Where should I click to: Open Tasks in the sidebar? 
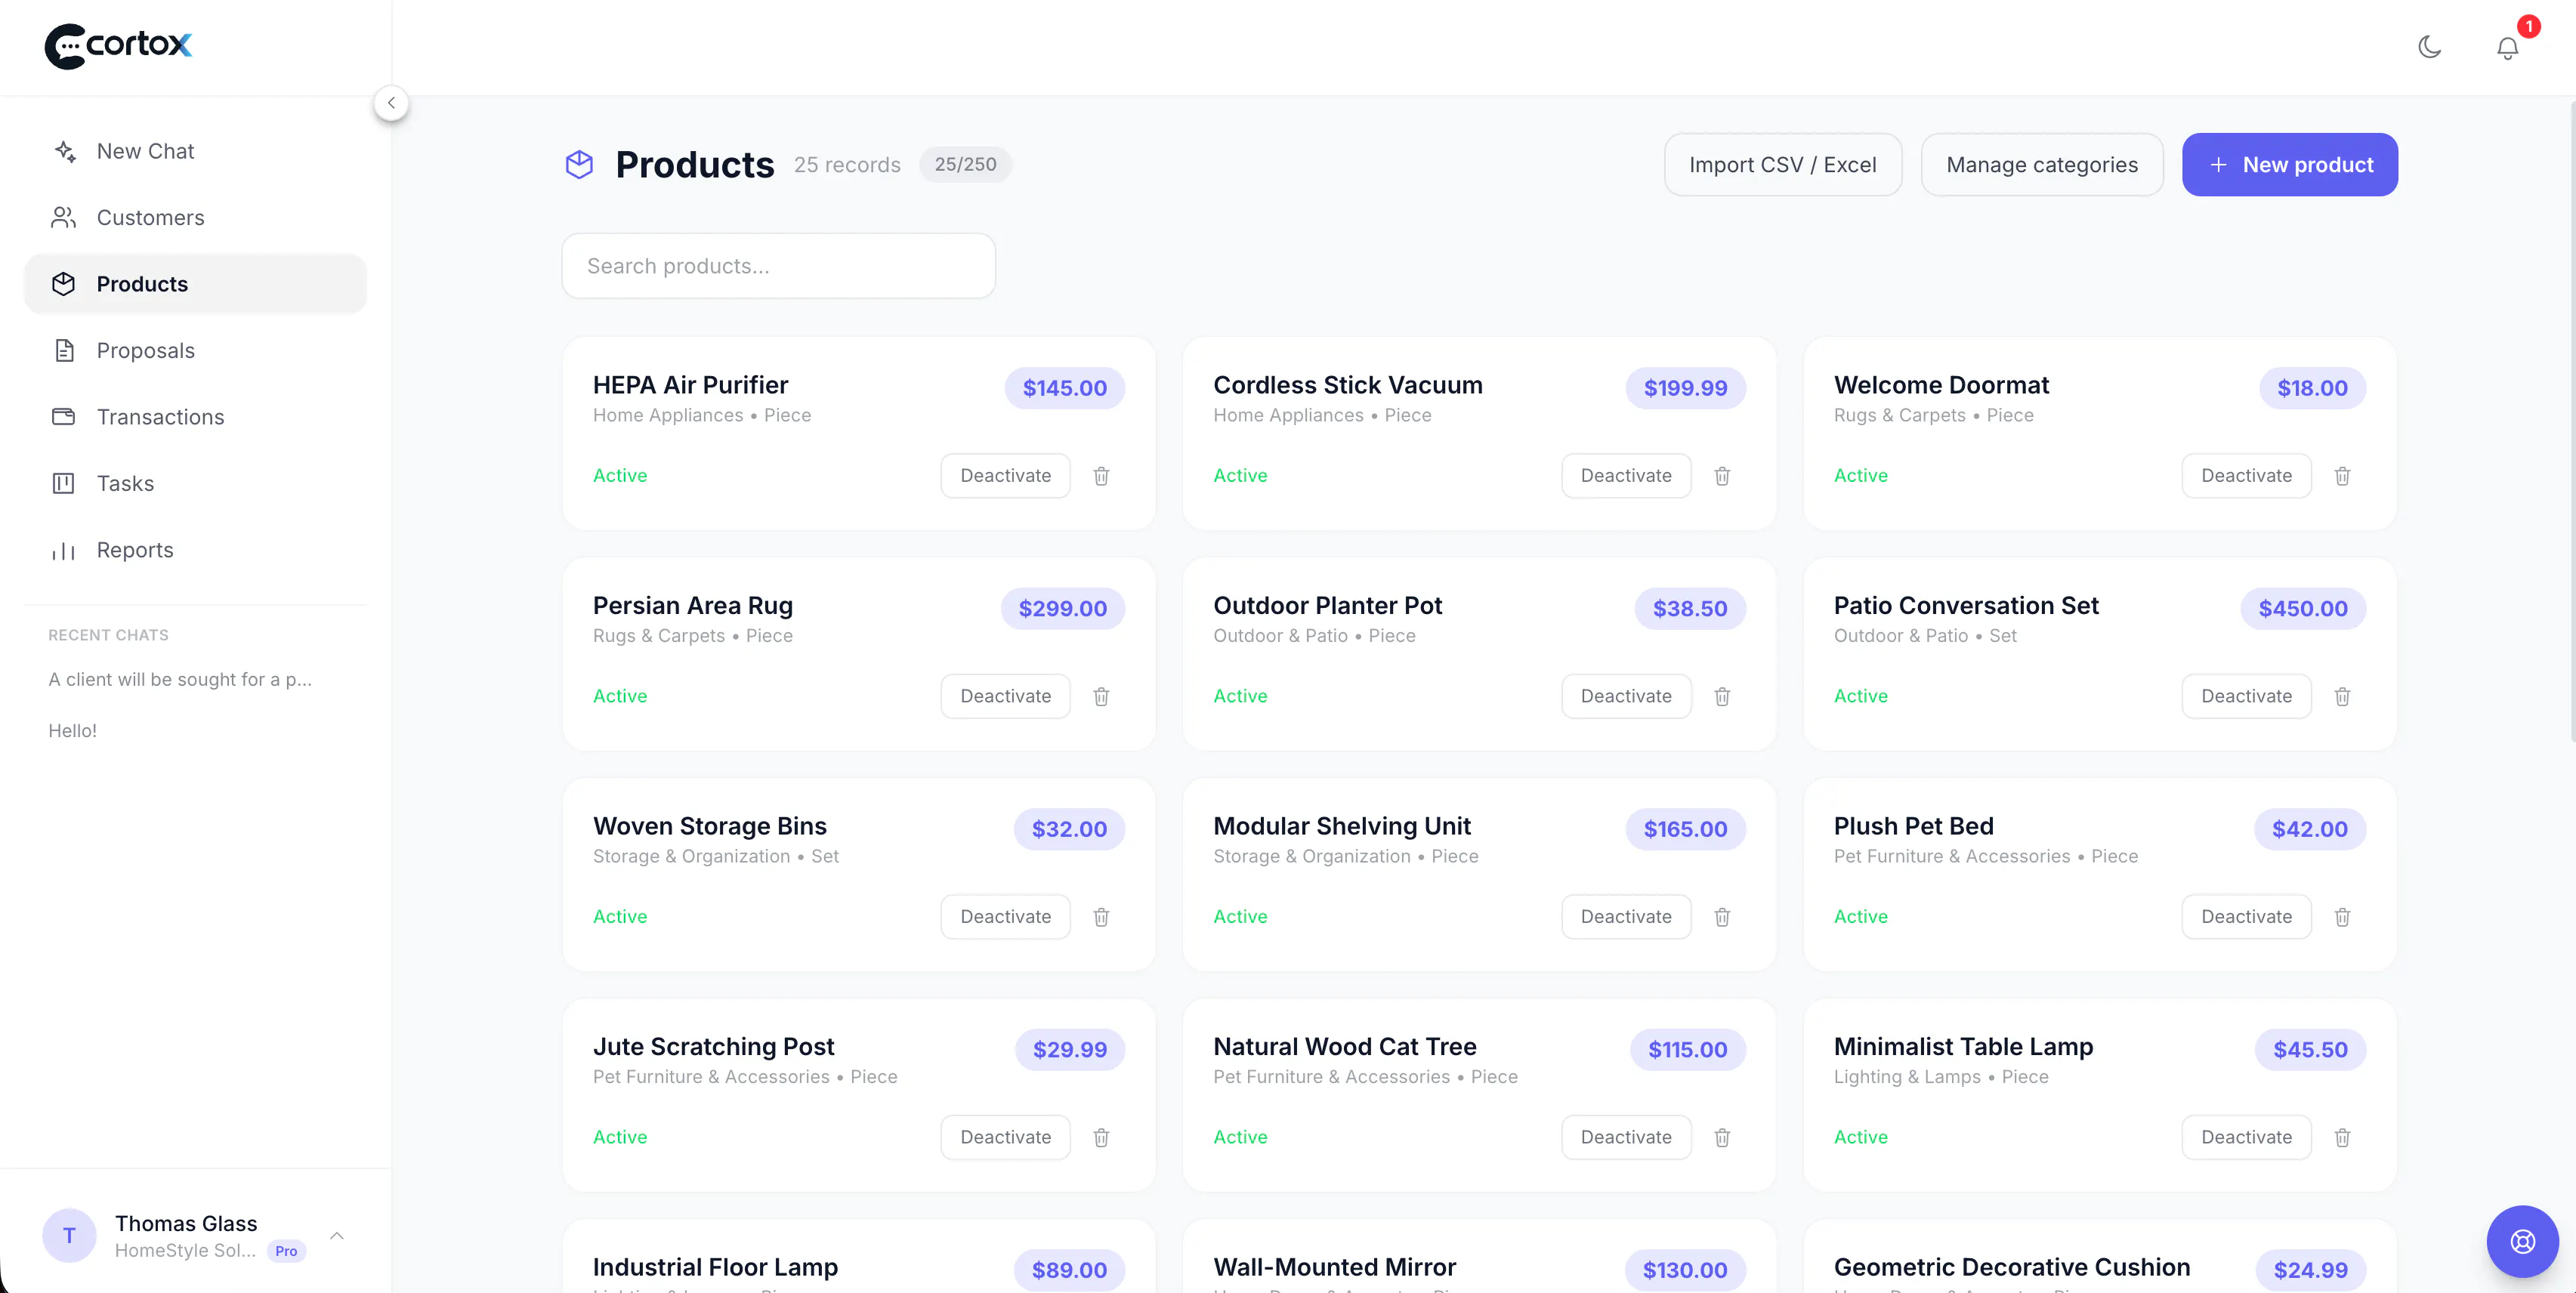[x=195, y=483]
